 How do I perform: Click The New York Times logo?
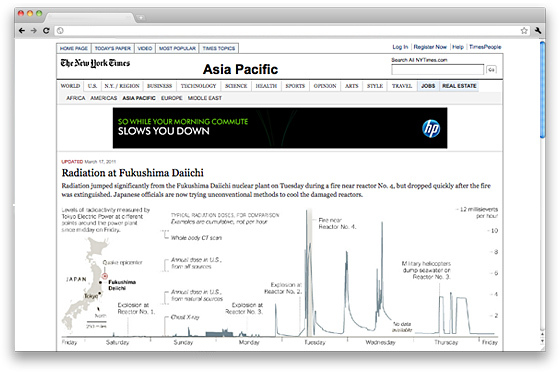(x=95, y=63)
